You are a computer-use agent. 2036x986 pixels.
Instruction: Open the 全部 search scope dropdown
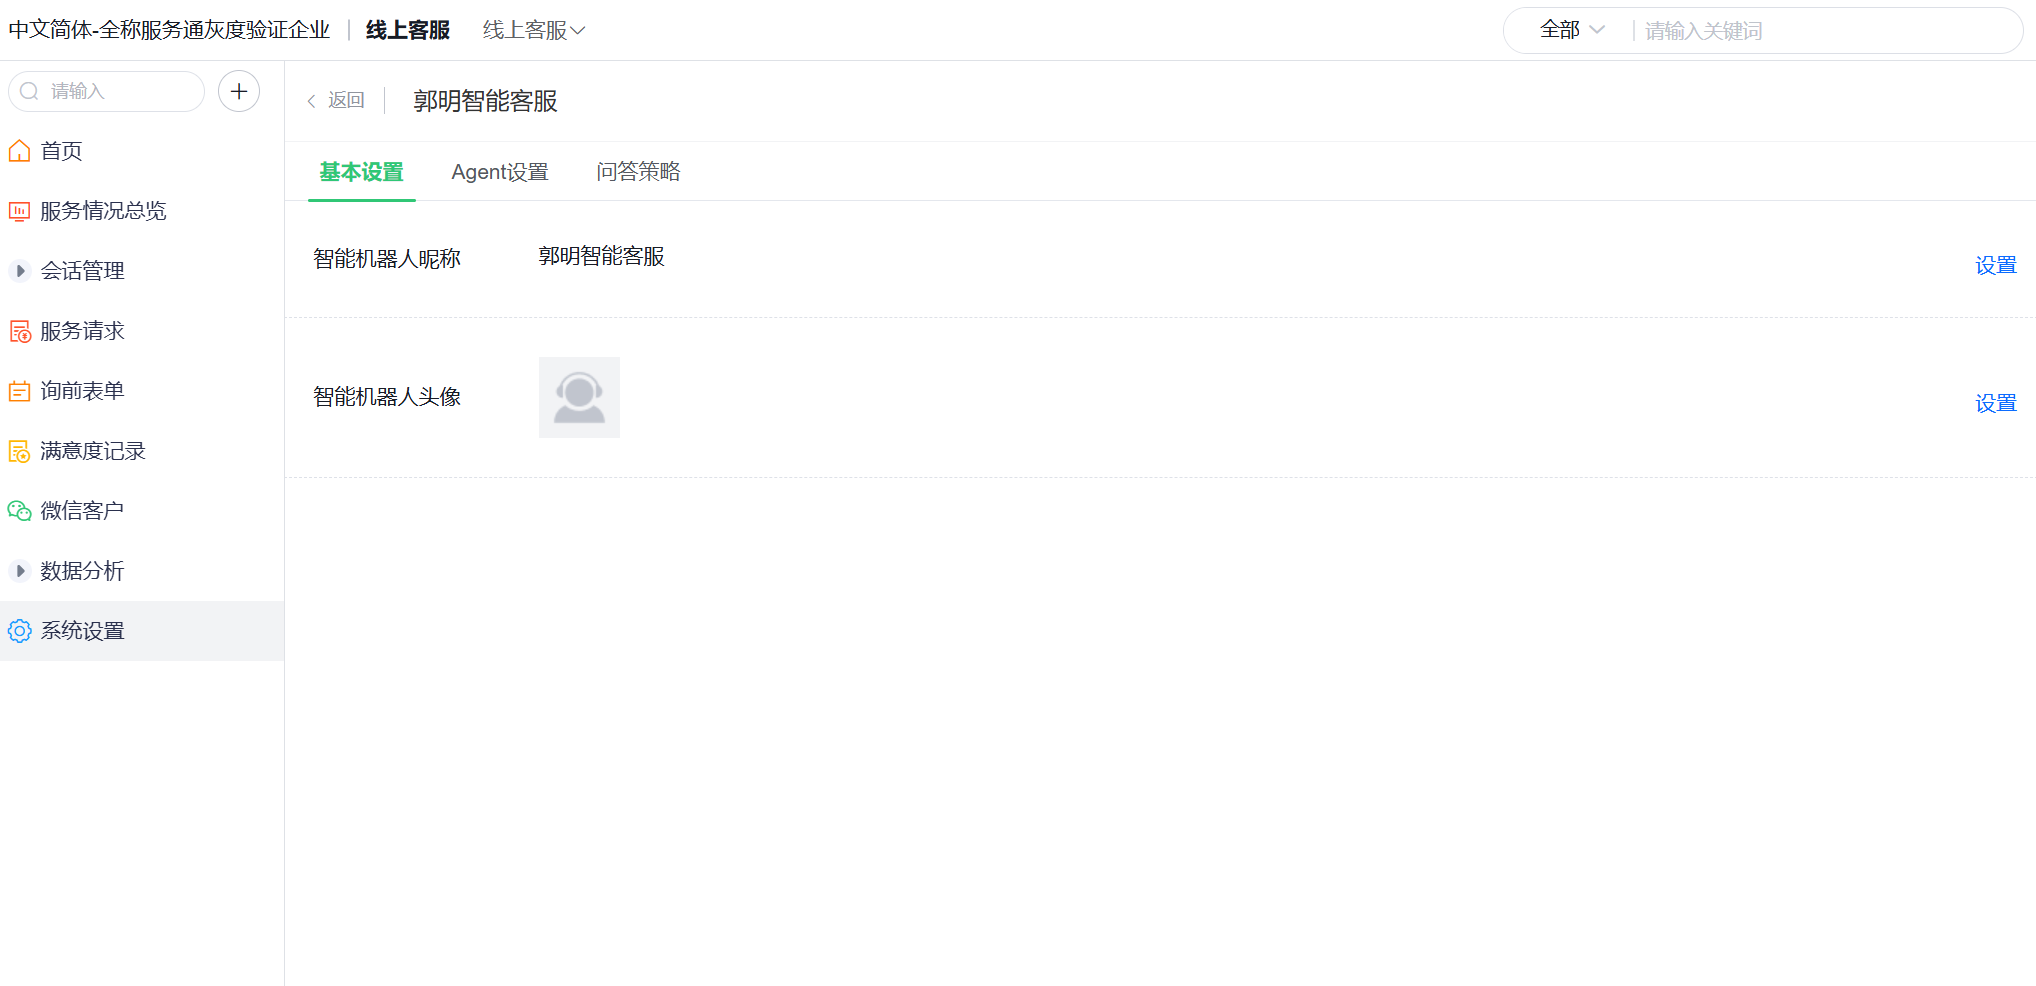click(x=1572, y=30)
